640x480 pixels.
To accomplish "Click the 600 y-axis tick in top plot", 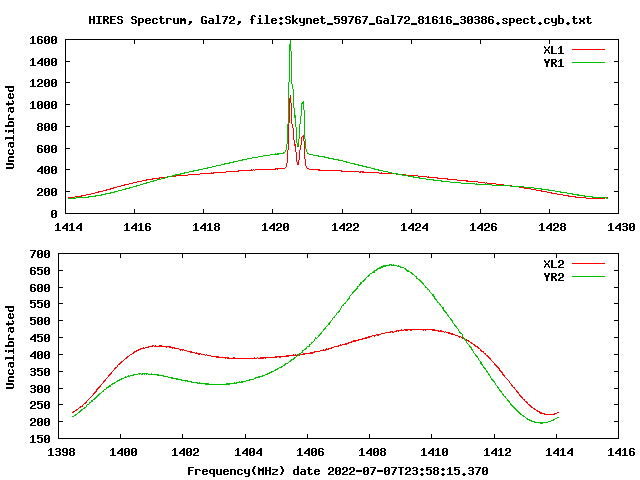I will 47,149.
